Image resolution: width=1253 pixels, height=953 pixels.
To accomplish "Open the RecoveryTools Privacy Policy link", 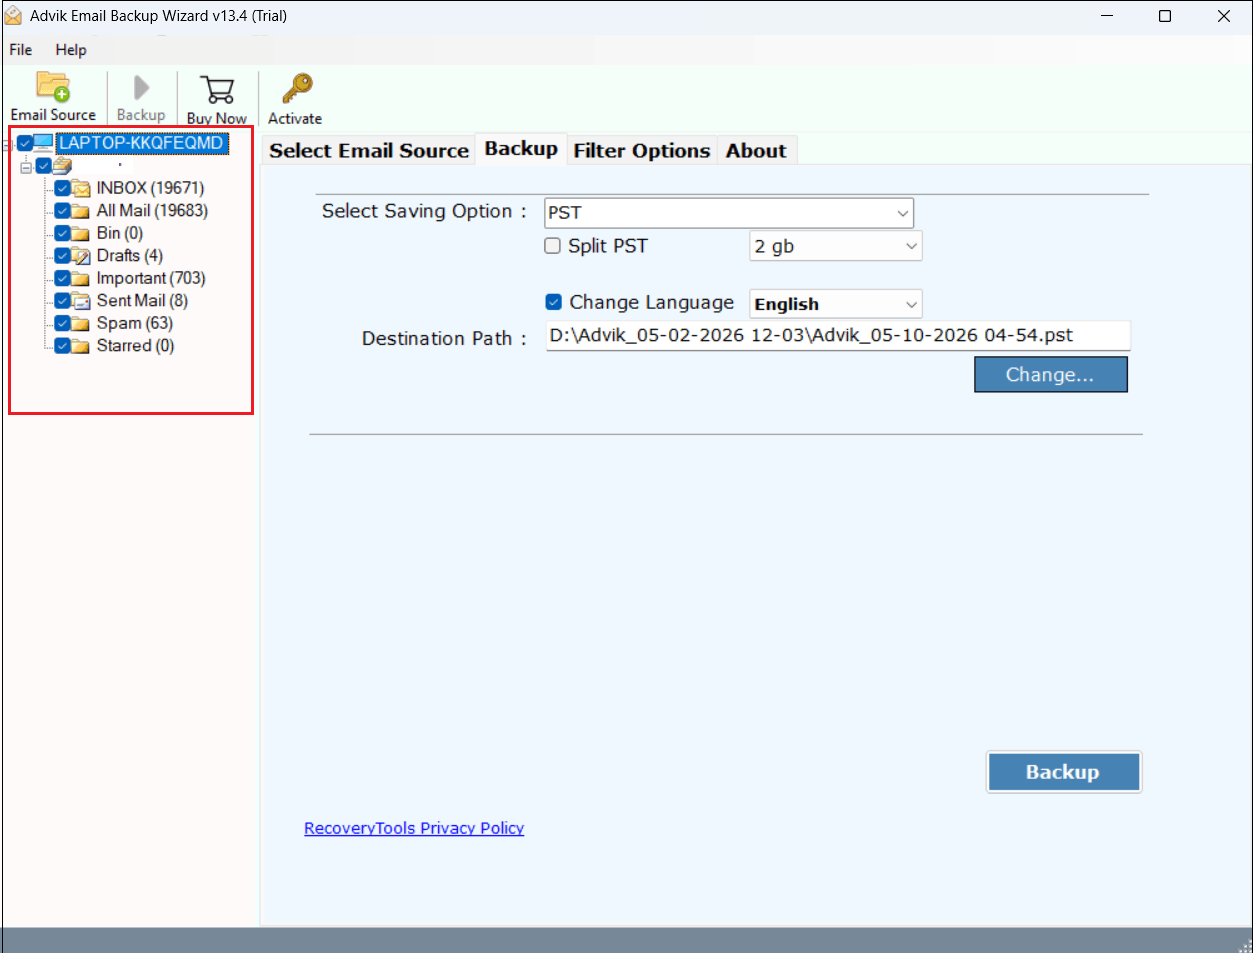I will pyautogui.click(x=414, y=828).
